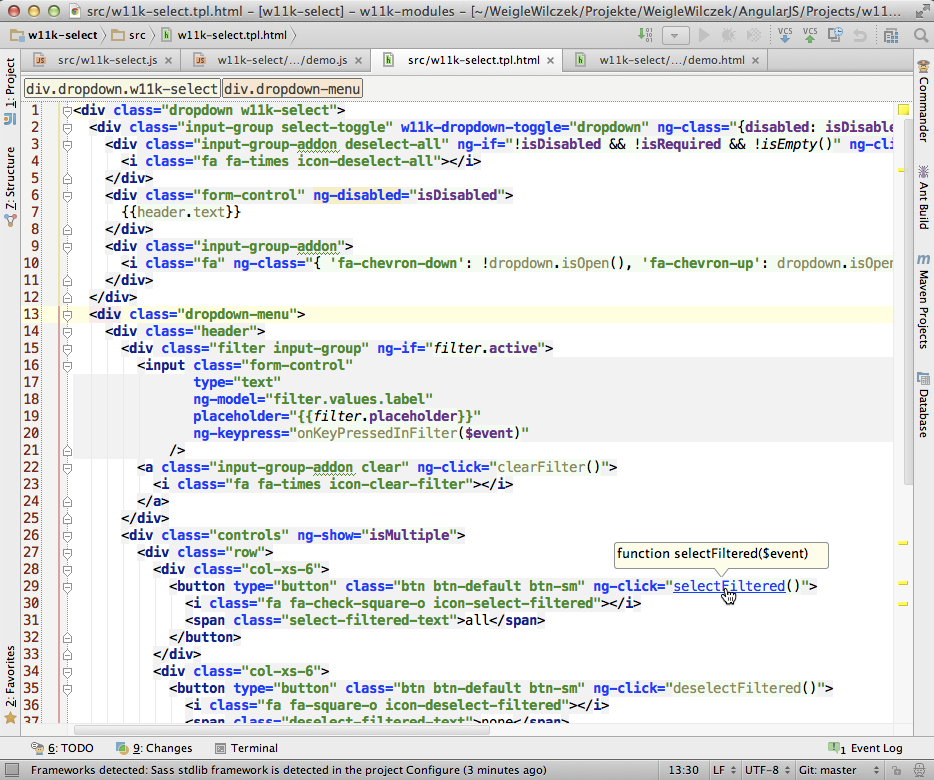Close the src/w11k-select.js tab

(169, 61)
